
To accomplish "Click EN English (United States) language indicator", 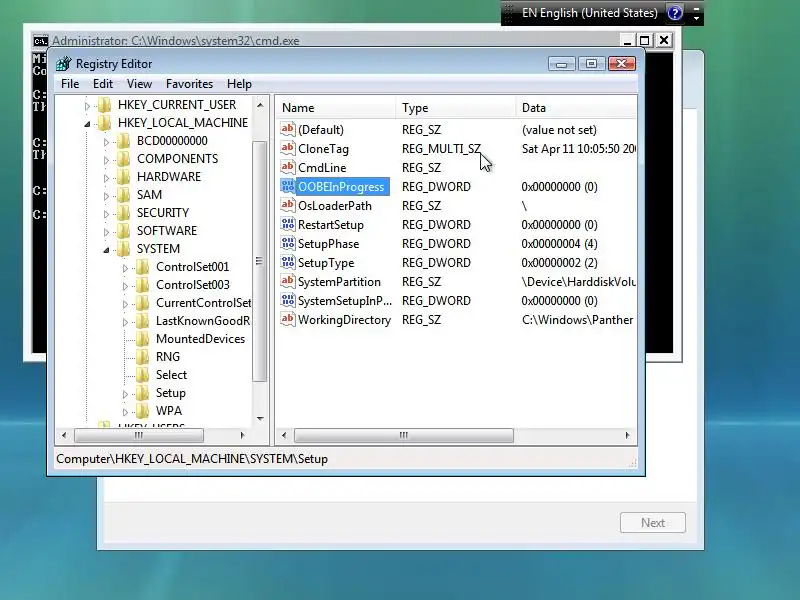I will click(x=589, y=13).
